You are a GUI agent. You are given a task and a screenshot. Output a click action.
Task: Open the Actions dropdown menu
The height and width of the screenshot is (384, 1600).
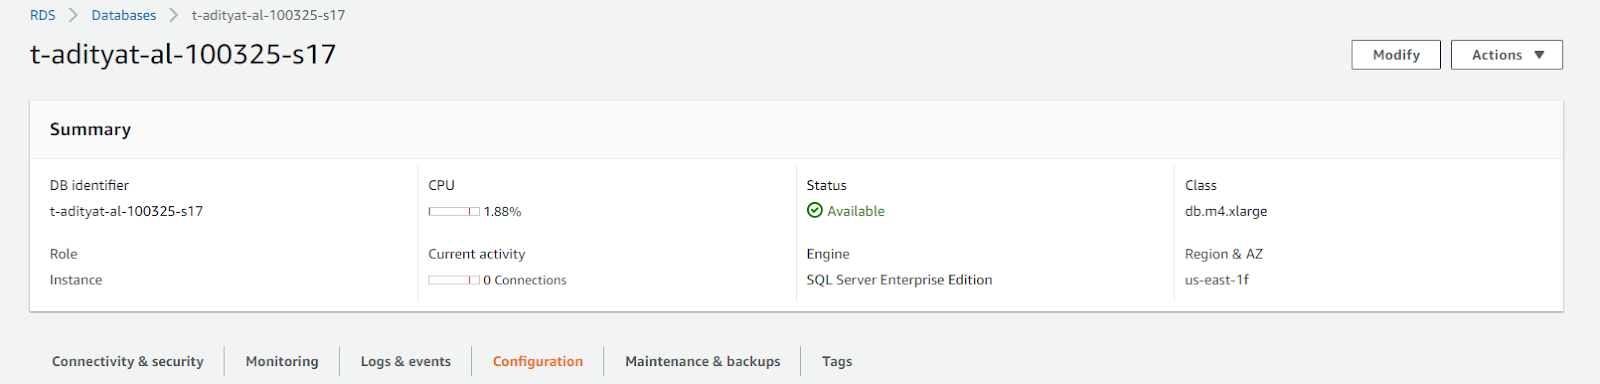1507,55
